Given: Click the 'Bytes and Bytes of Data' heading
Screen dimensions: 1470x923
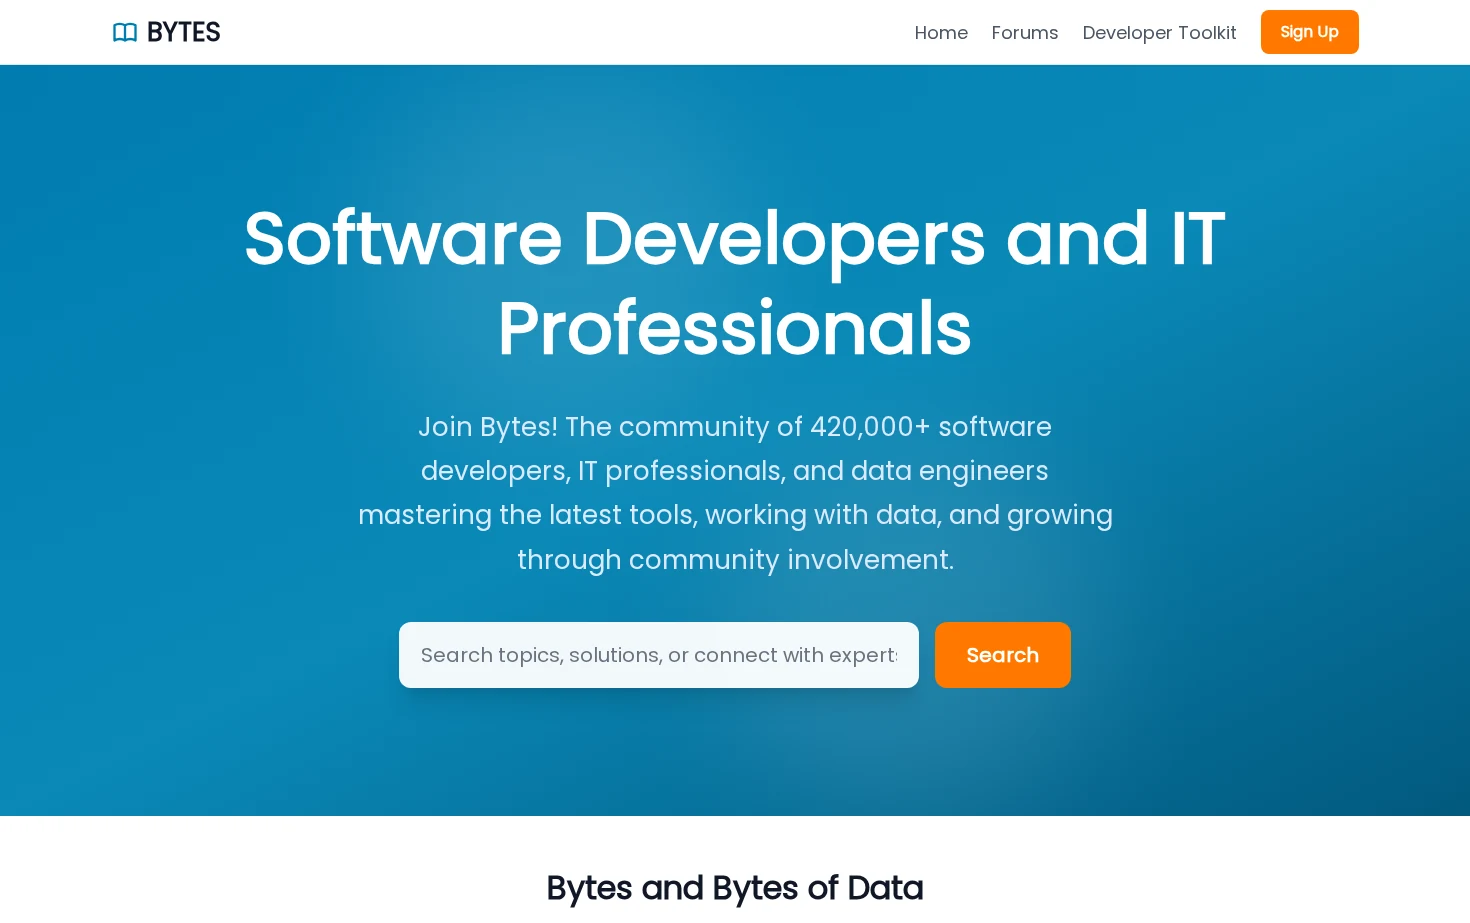Looking at the screenshot, I should pyautogui.click(x=735, y=887).
